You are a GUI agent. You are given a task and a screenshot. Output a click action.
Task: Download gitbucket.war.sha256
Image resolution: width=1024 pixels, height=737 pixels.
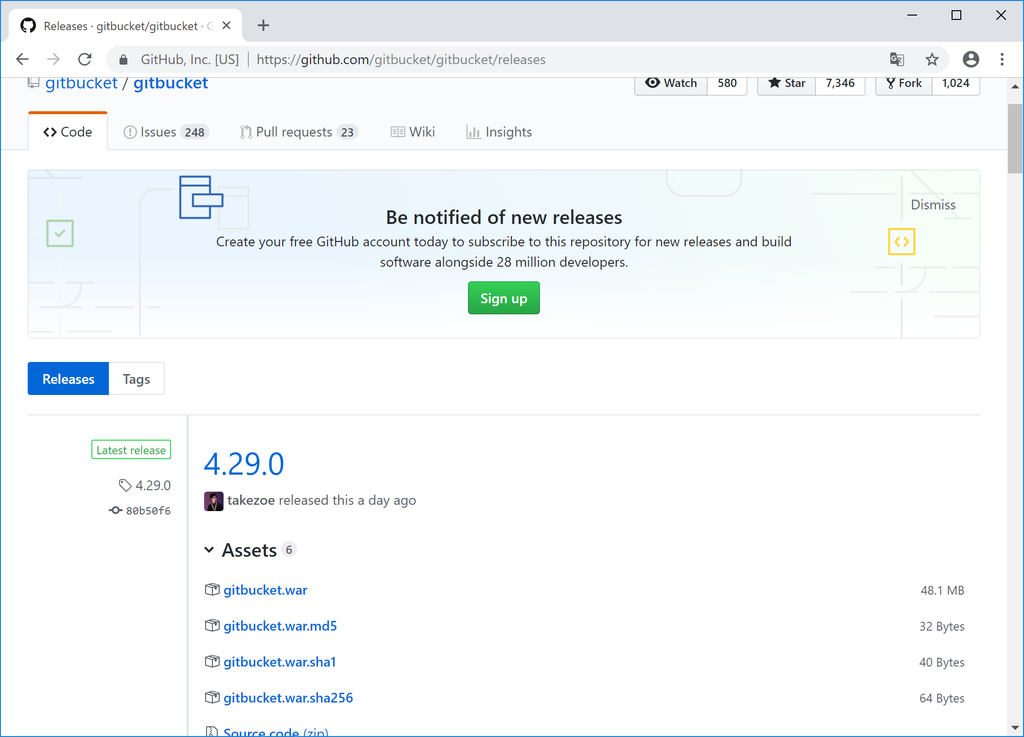288,697
